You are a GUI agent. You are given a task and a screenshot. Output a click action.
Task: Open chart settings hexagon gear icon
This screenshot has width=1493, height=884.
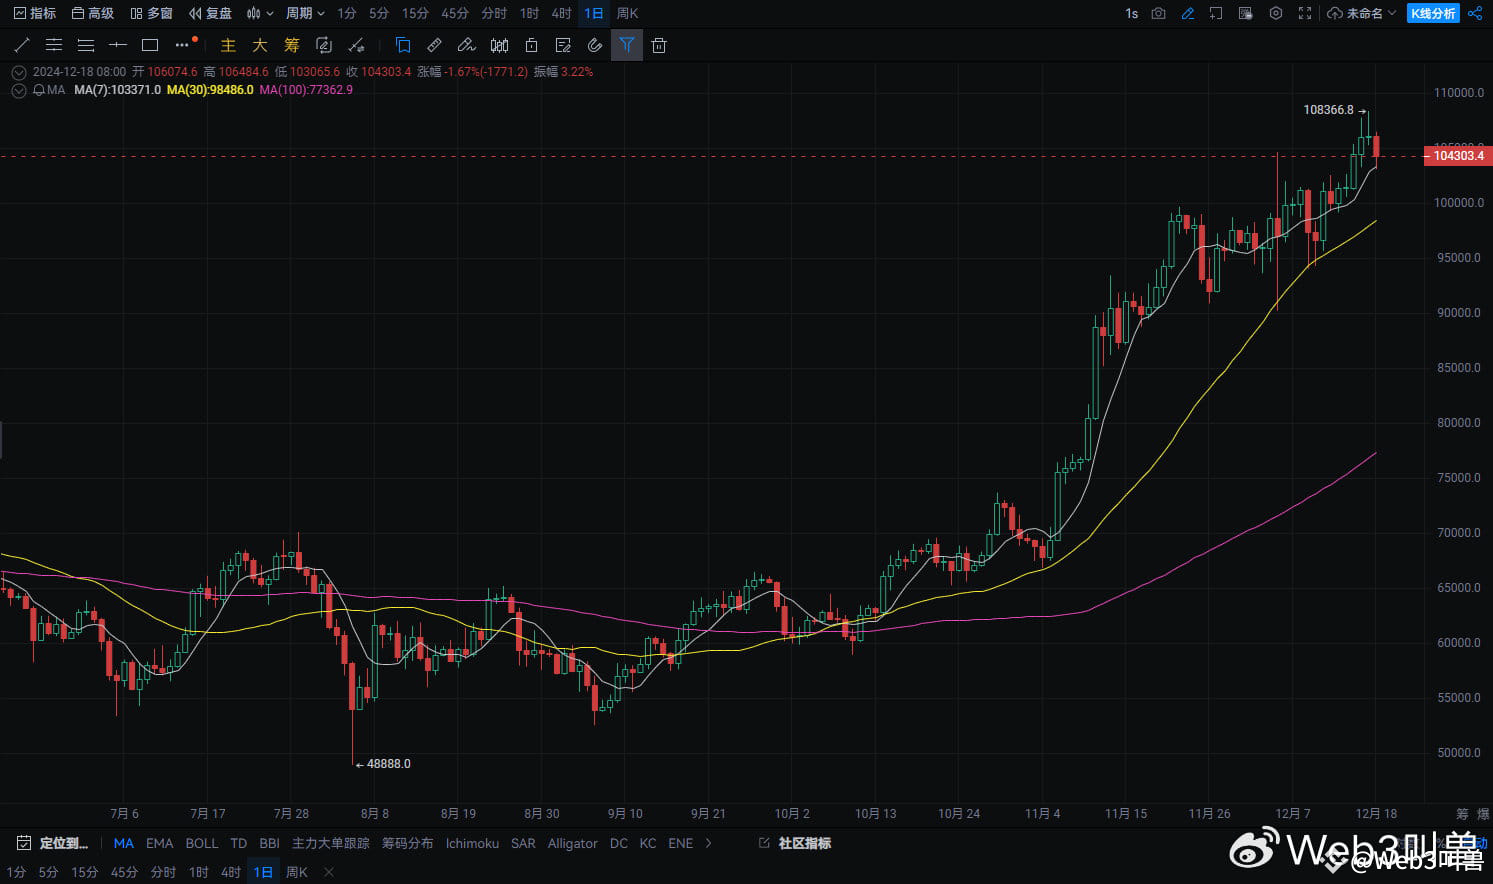tap(1275, 13)
